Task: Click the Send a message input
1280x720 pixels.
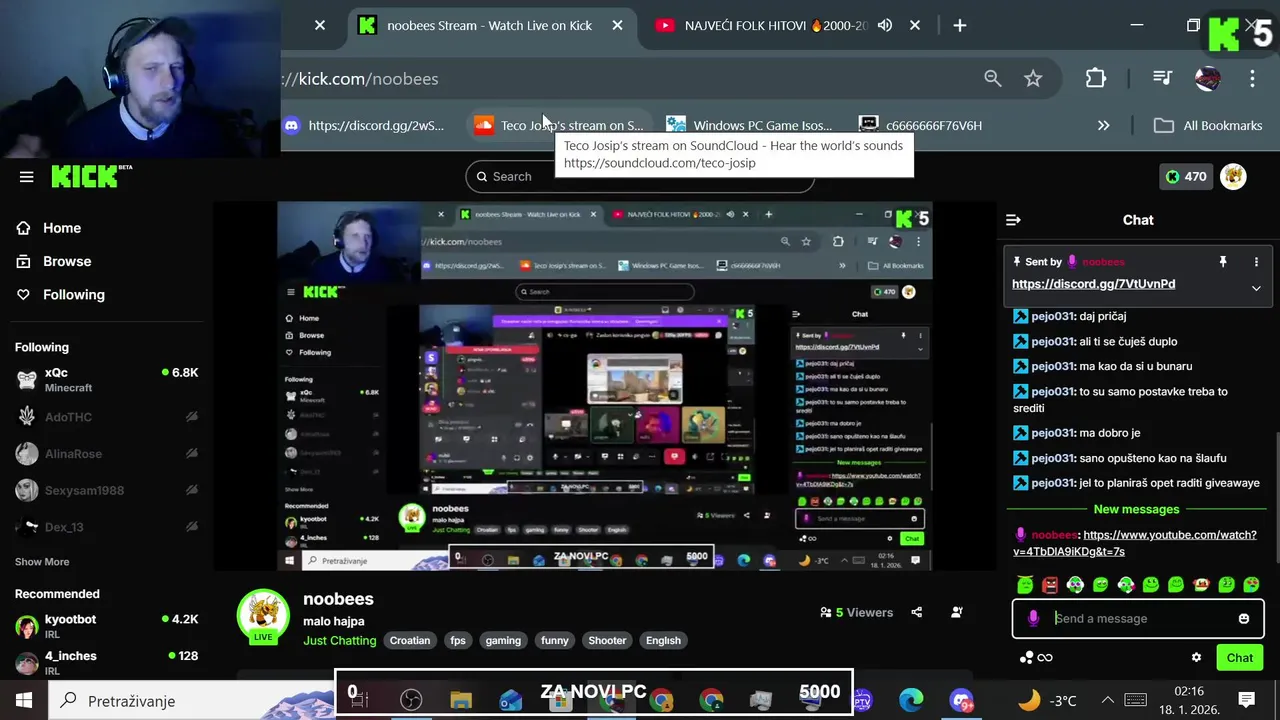Action: pos(1140,619)
